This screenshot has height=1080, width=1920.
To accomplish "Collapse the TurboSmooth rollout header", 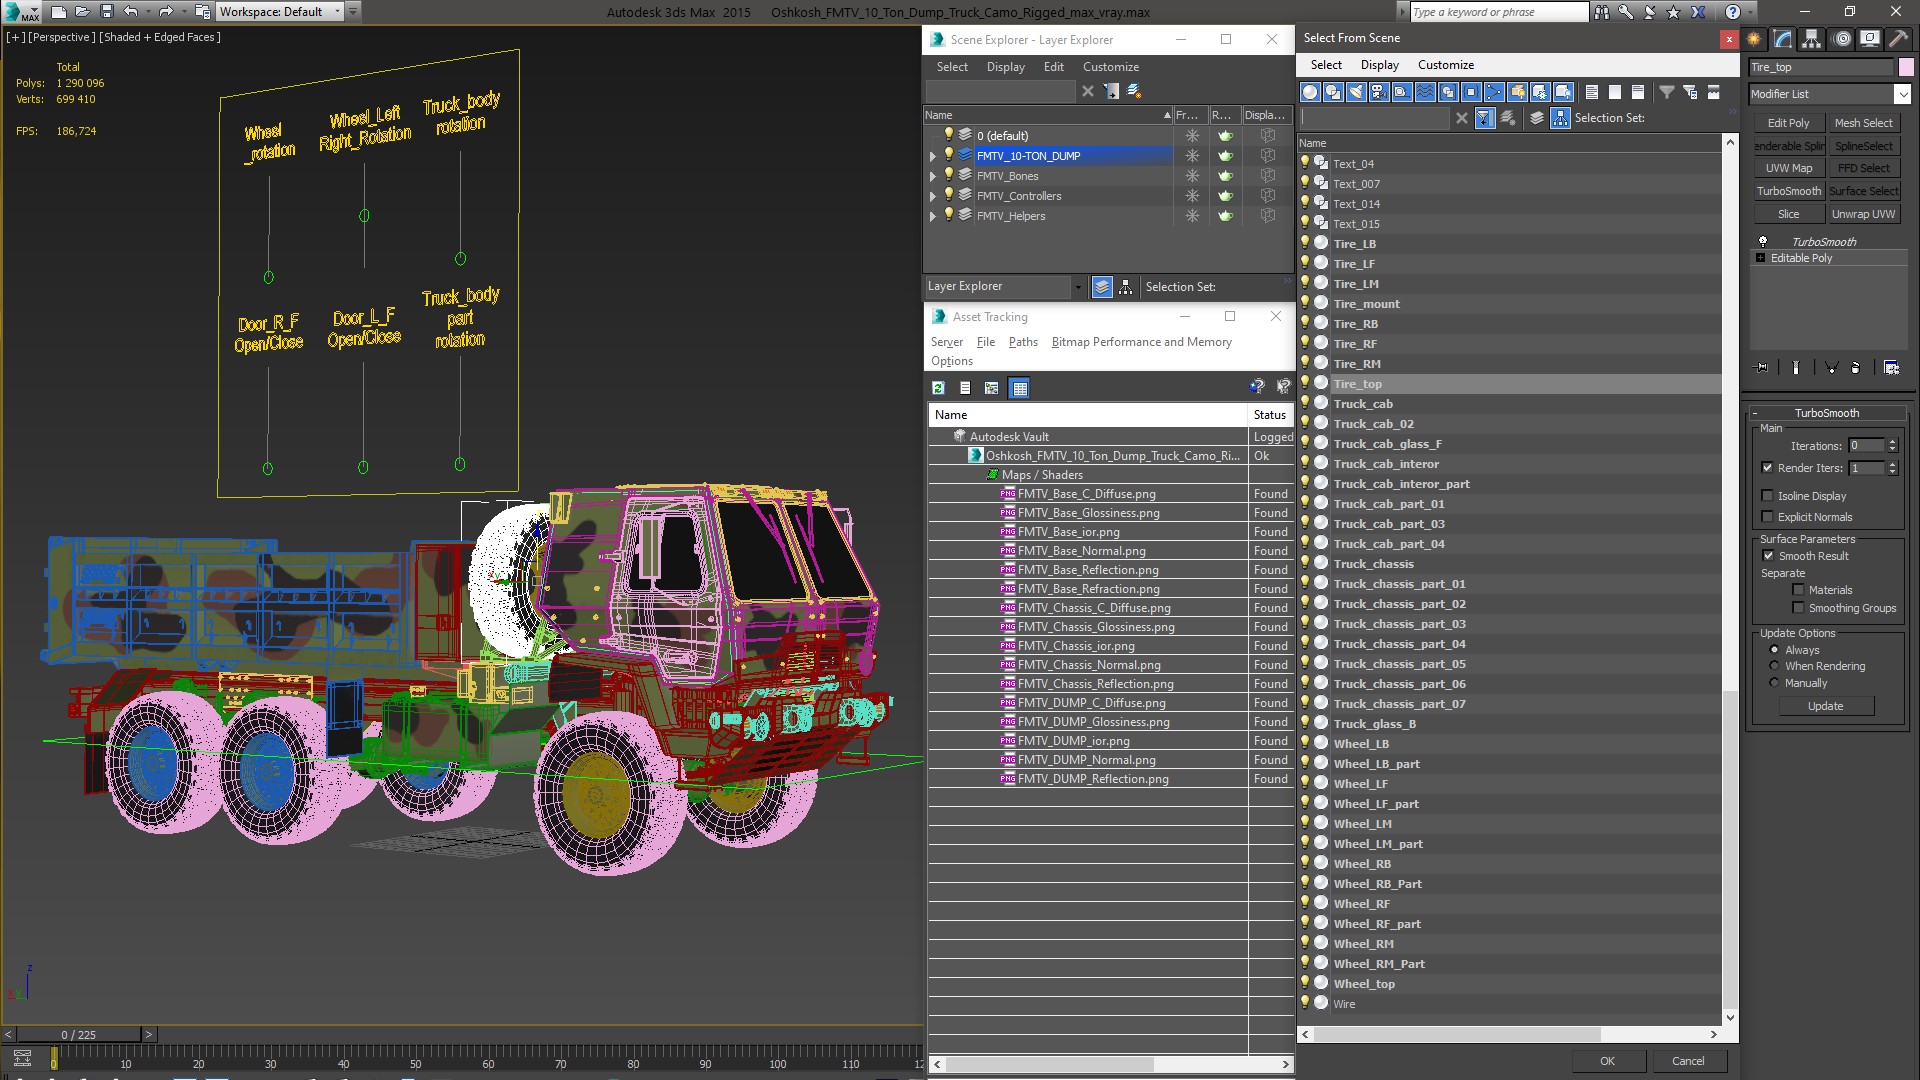I will tap(1826, 413).
